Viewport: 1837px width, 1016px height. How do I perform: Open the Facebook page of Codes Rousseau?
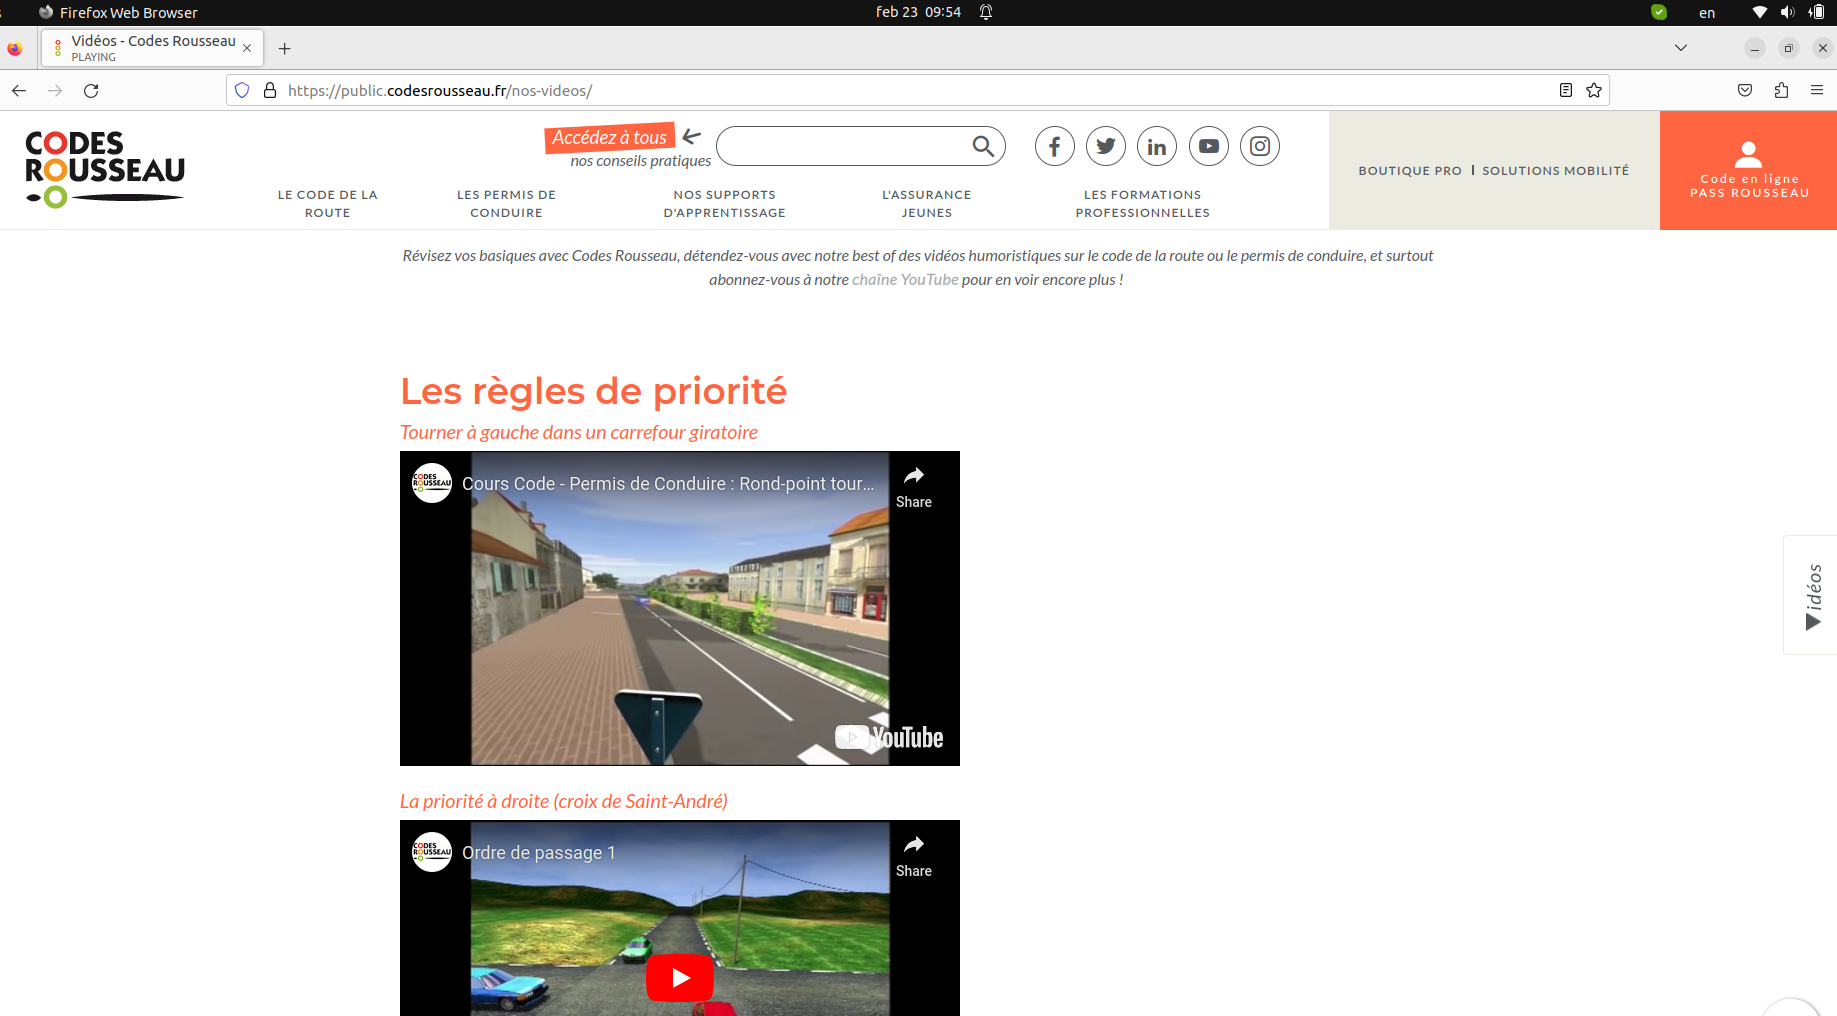(x=1054, y=146)
